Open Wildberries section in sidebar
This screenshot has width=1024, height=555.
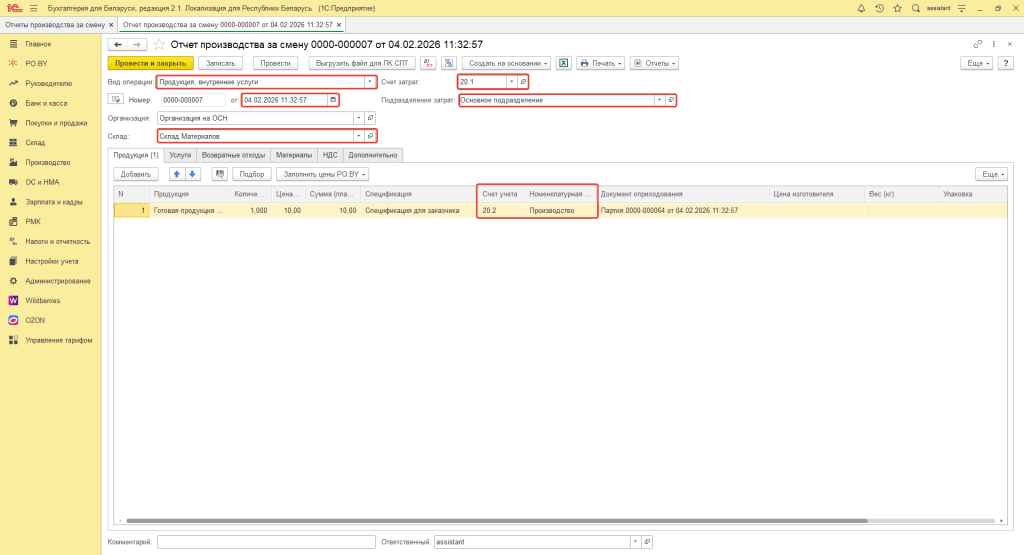(x=42, y=300)
